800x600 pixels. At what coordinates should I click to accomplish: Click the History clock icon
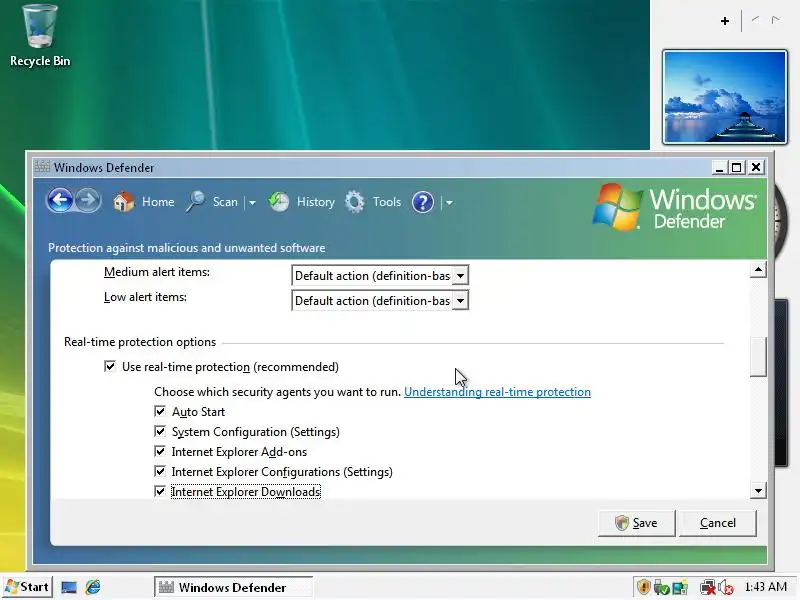[279, 202]
